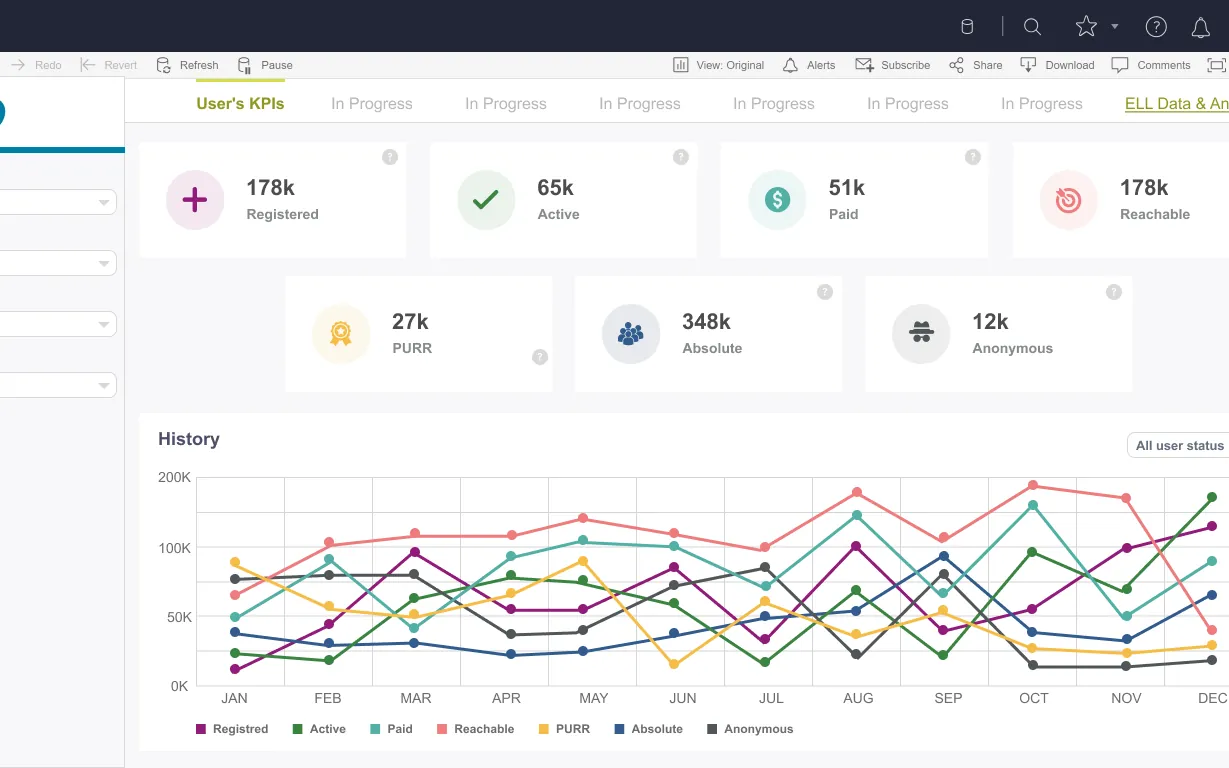Open help tooltip on Registered card
Viewport: 1229px width, 768px height.
[x=390, y=157]
